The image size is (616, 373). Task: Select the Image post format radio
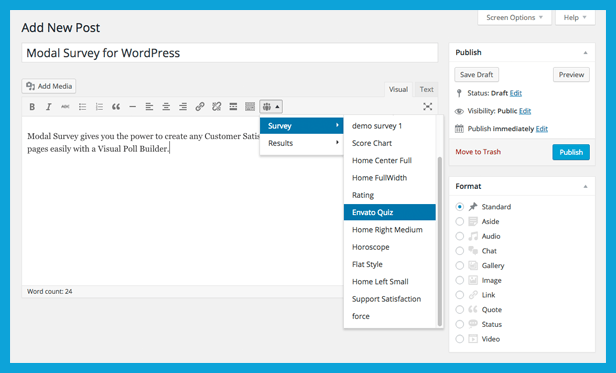459,280
